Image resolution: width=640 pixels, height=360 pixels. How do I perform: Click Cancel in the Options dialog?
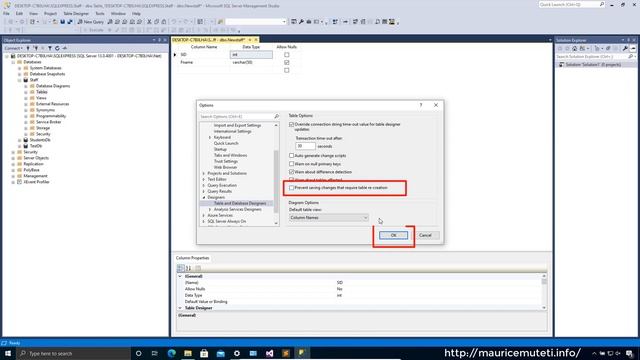[425, 235]
